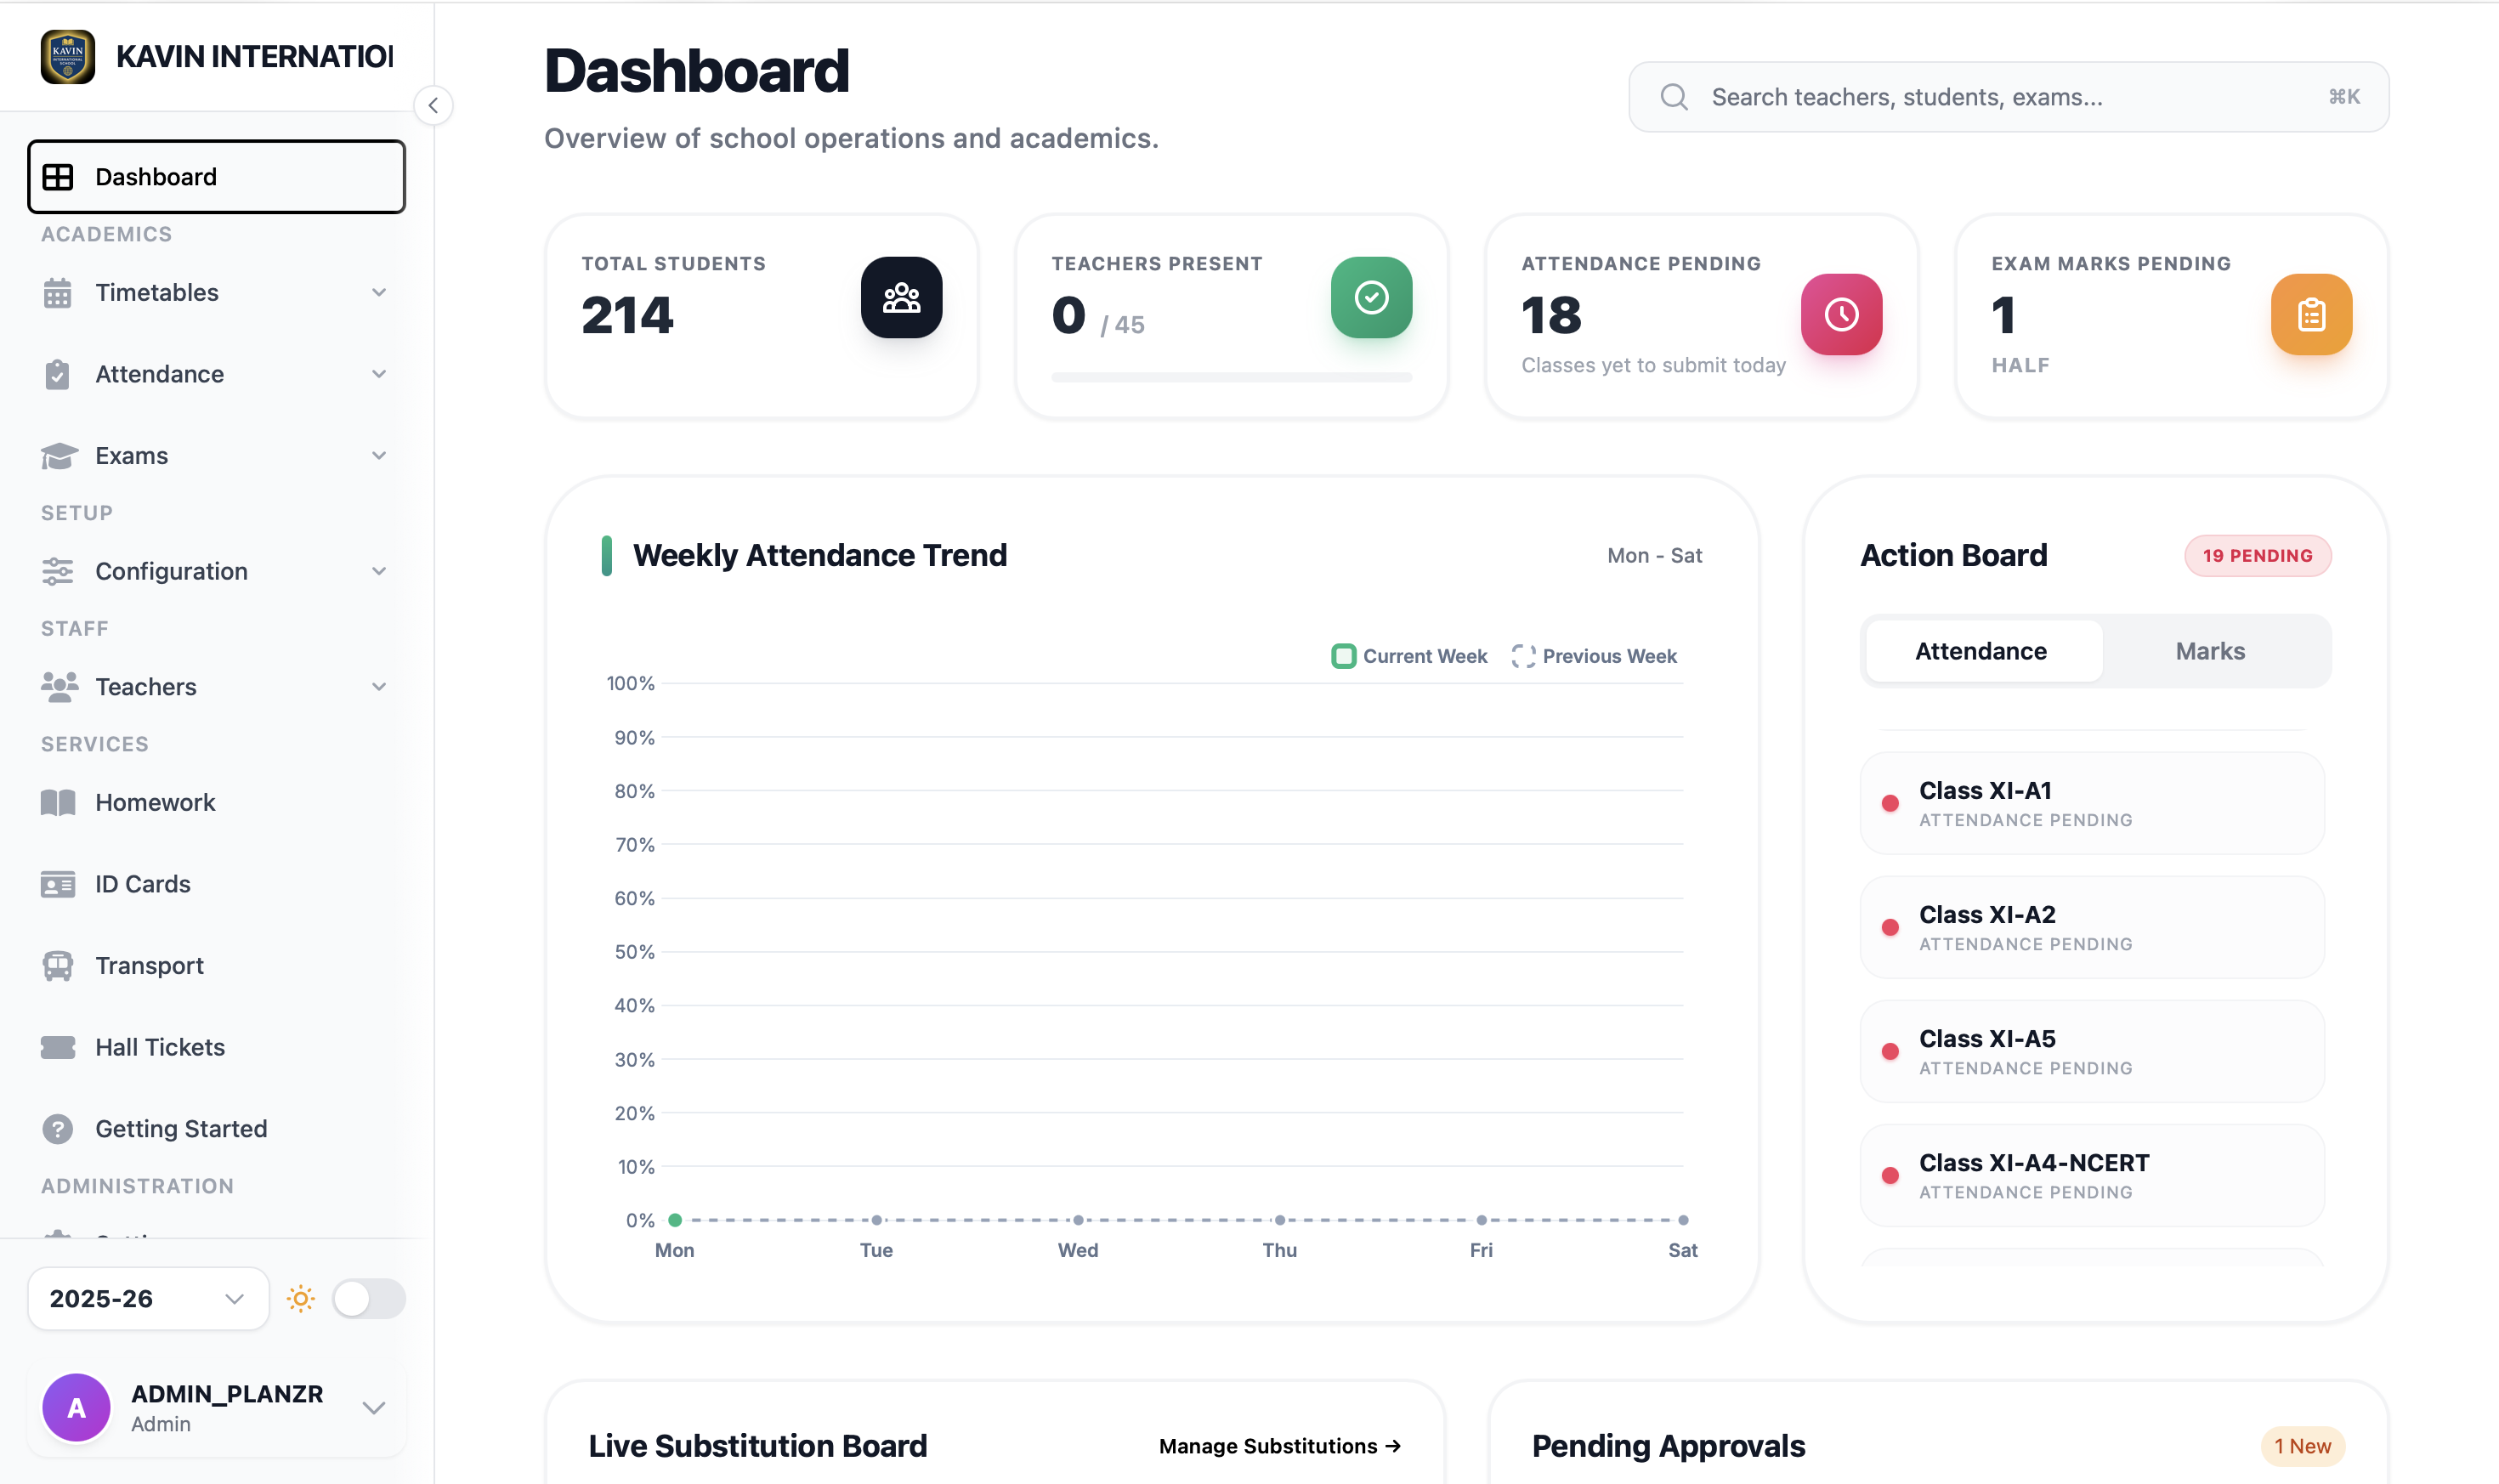Toggle the Previous Week legend in the chart
The width and height of the screenshot is (2499, 1484).
click(x=1594, y=655)
